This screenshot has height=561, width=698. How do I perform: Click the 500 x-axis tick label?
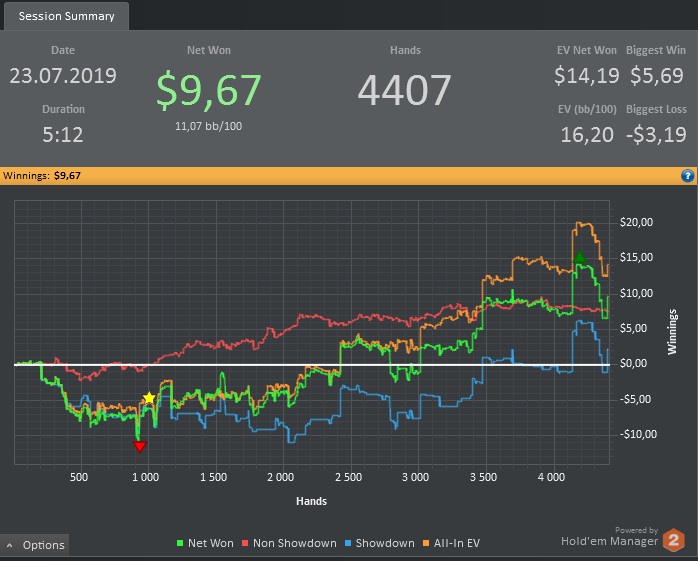coord(79,477)
